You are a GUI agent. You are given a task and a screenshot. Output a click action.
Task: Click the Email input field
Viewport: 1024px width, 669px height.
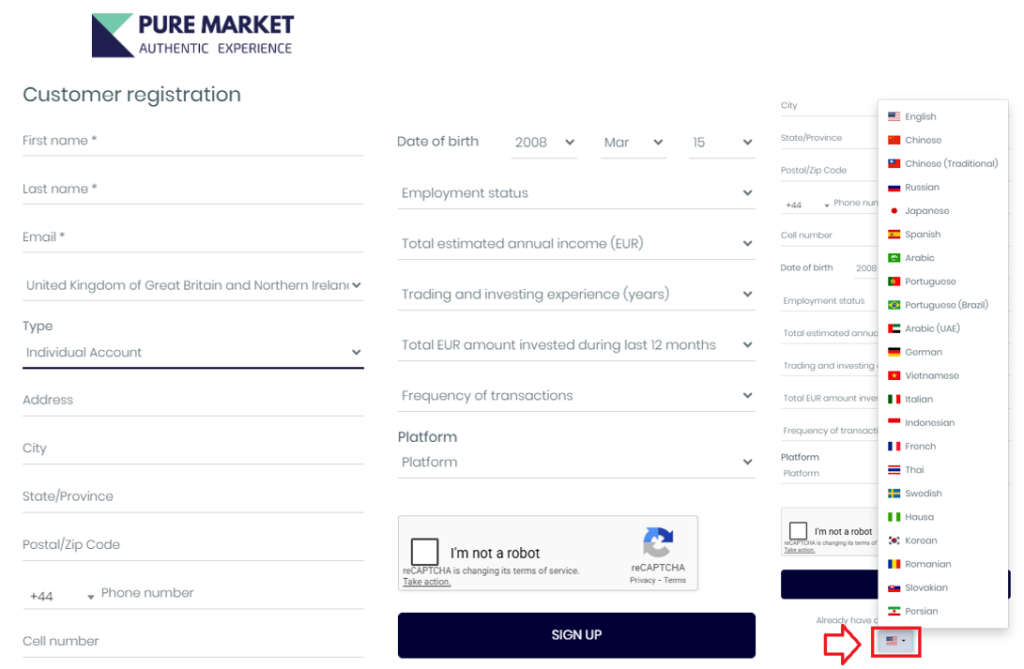click(x=193, y=237)
